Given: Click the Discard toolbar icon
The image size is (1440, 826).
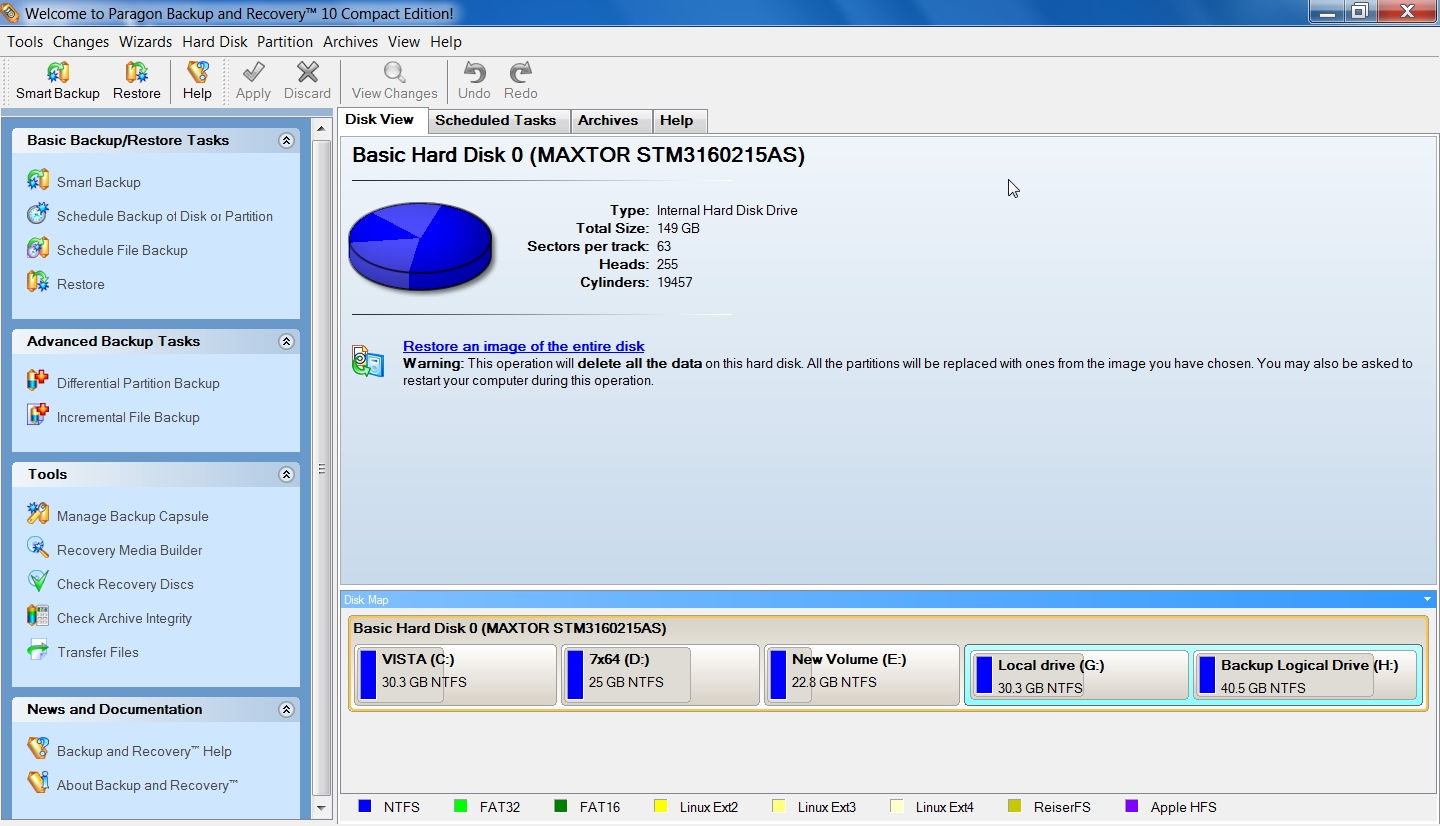Looking at the screenshot, I should (308, 72).
